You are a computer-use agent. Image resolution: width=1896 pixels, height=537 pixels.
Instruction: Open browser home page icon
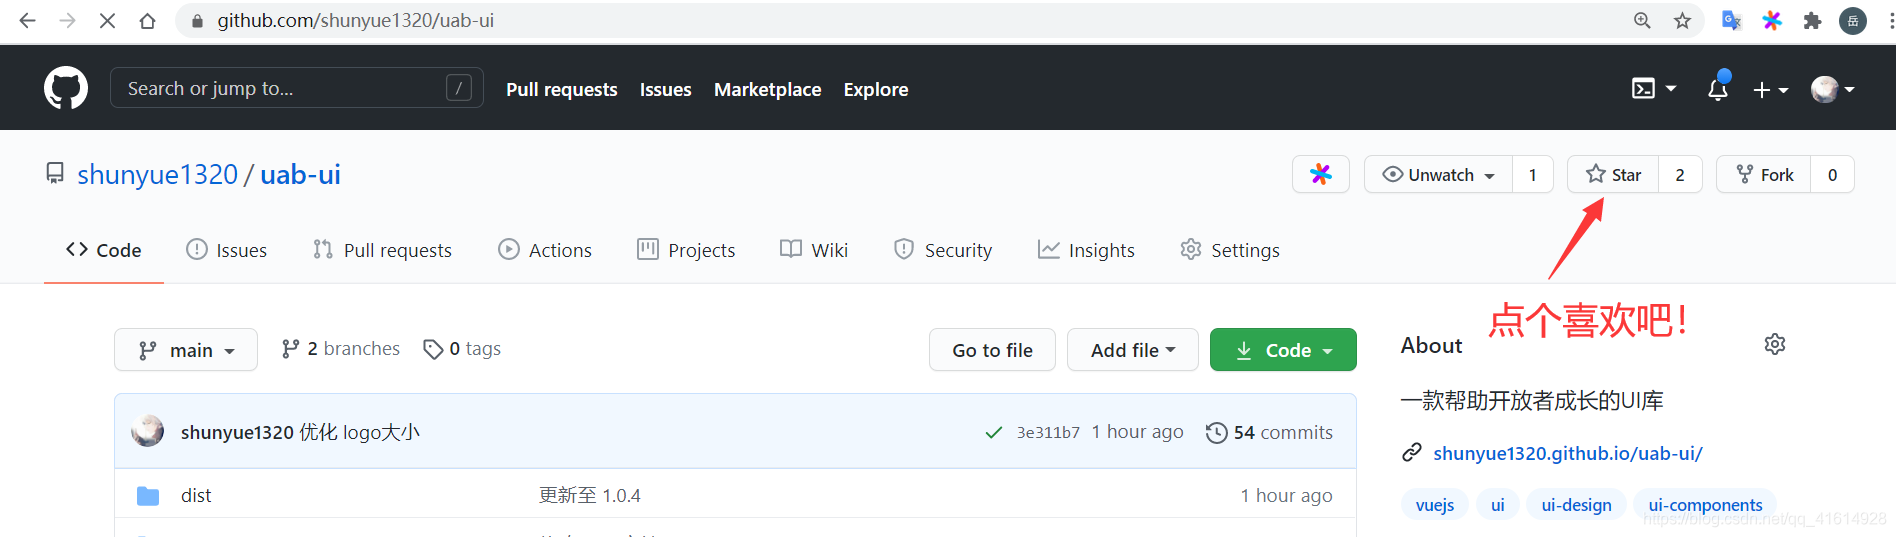[x=147, y=20]
